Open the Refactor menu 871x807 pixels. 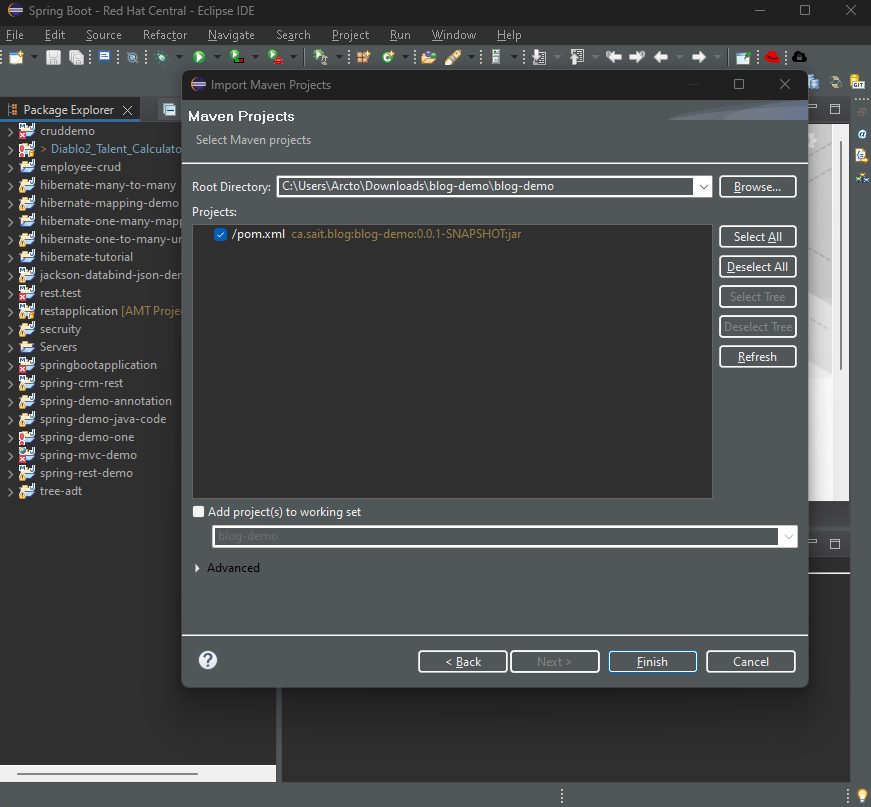[x=164, y=35]
